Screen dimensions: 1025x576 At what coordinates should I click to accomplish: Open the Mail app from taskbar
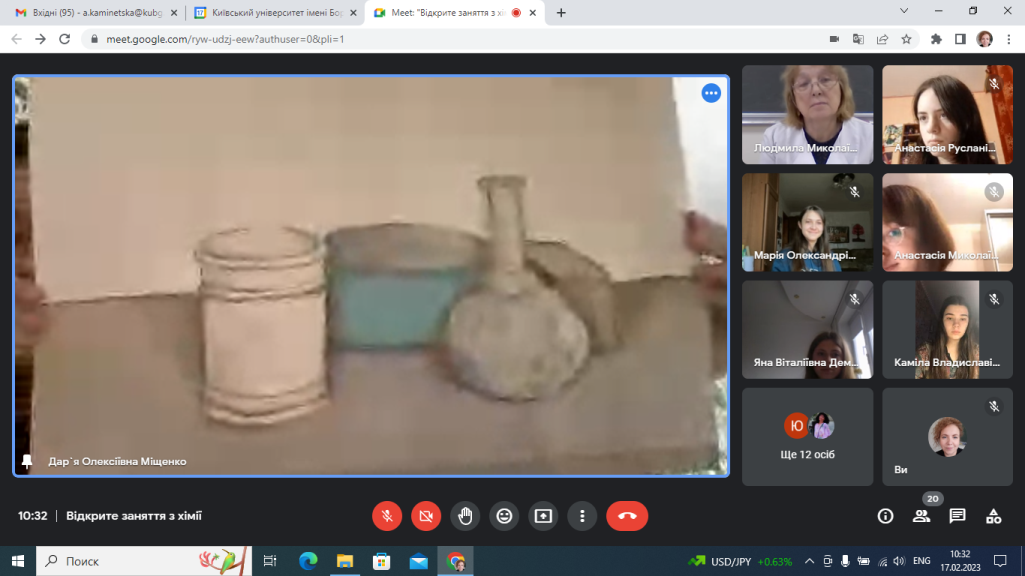point(418,561)
